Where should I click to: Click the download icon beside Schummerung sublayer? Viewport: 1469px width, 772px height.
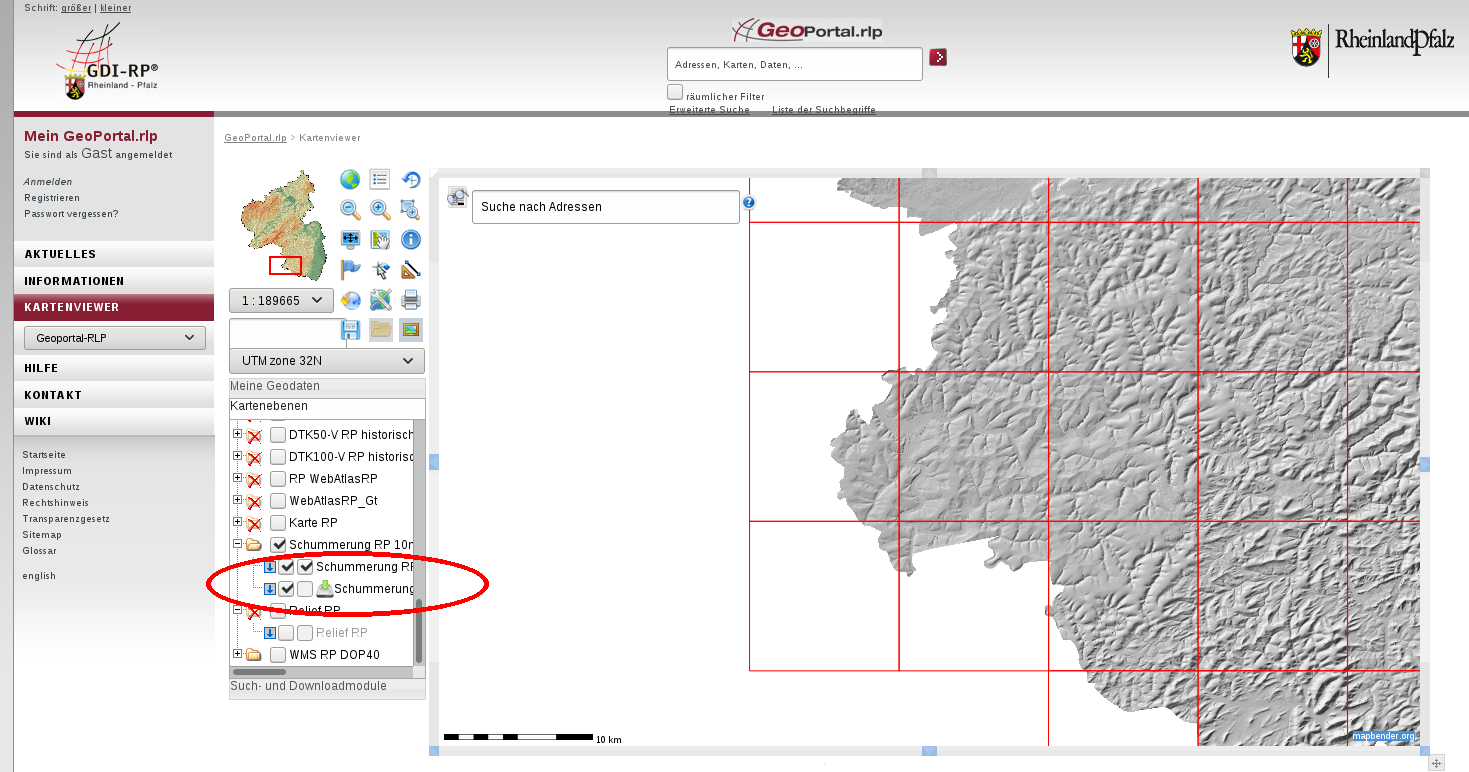324,588
